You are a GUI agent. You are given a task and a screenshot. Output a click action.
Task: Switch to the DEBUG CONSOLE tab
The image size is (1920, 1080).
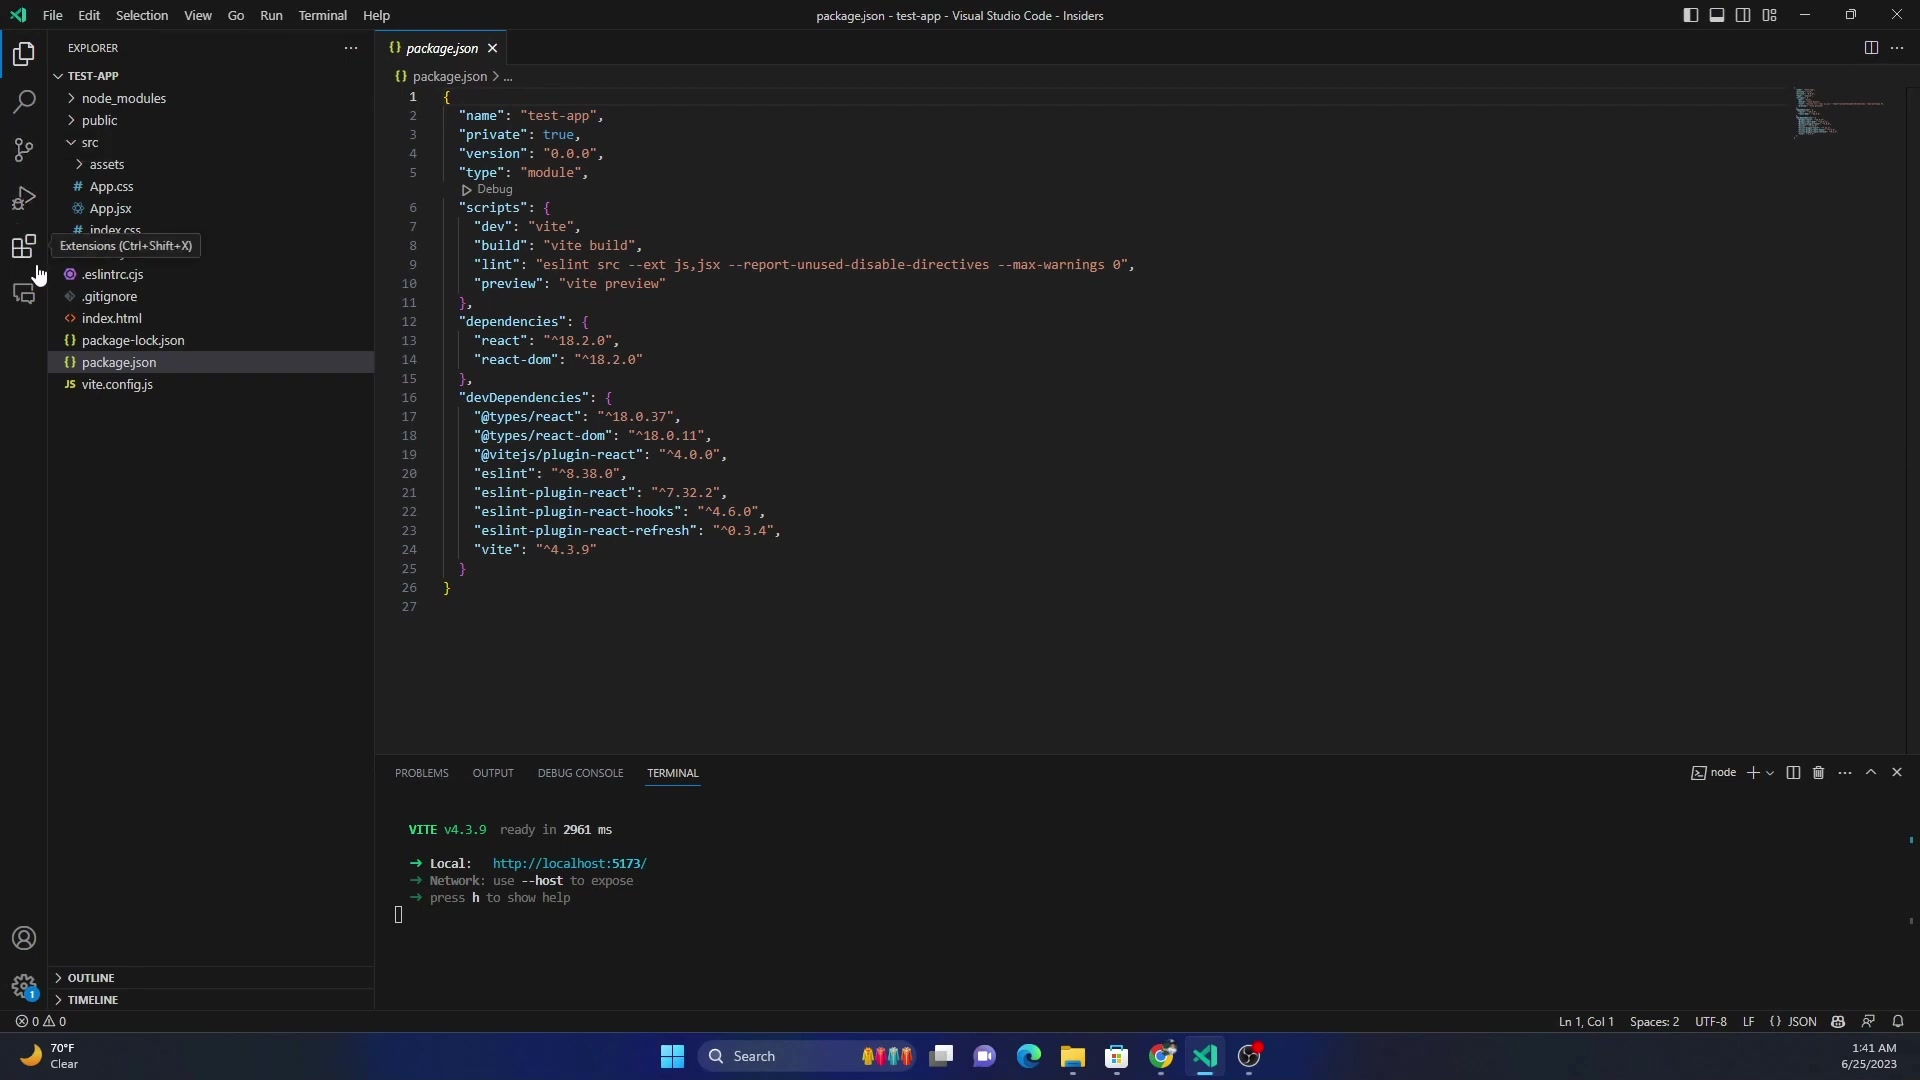click(580, 772)
